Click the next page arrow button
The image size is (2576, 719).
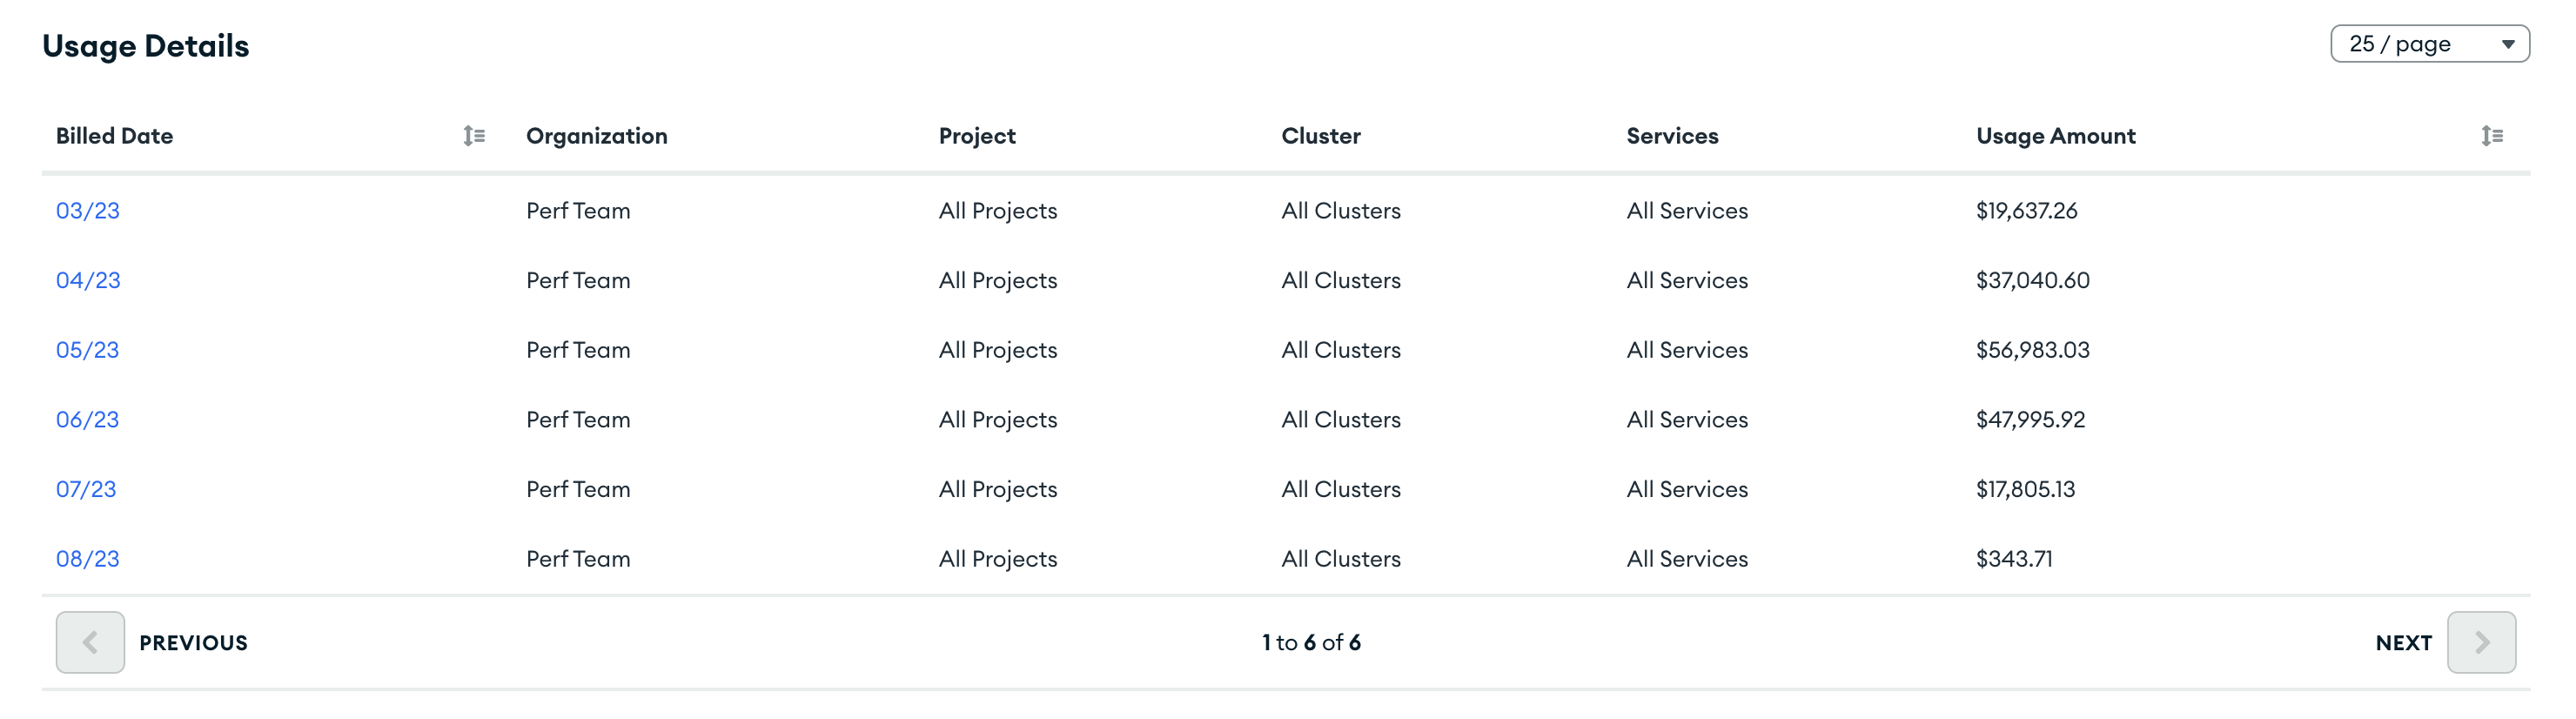click(x=2480, y=642)
